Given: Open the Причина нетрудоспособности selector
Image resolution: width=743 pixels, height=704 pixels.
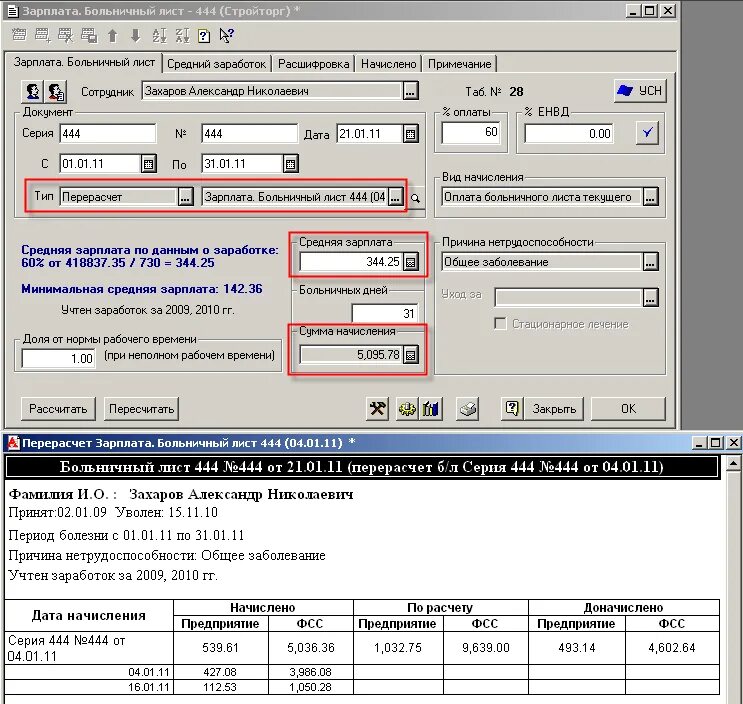Looking at the screenshot, I should point(650,262).
